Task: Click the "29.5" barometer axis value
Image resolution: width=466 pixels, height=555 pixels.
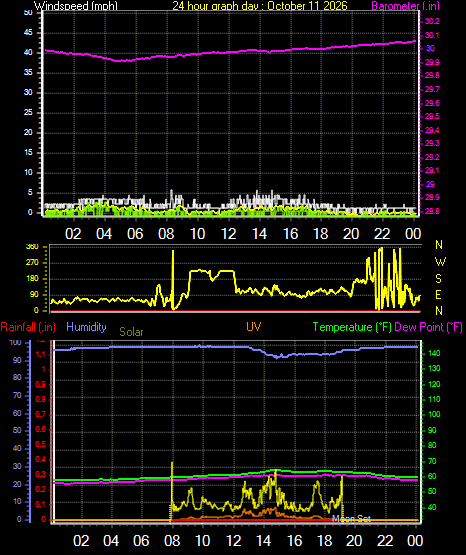Action: pos(432,116)
